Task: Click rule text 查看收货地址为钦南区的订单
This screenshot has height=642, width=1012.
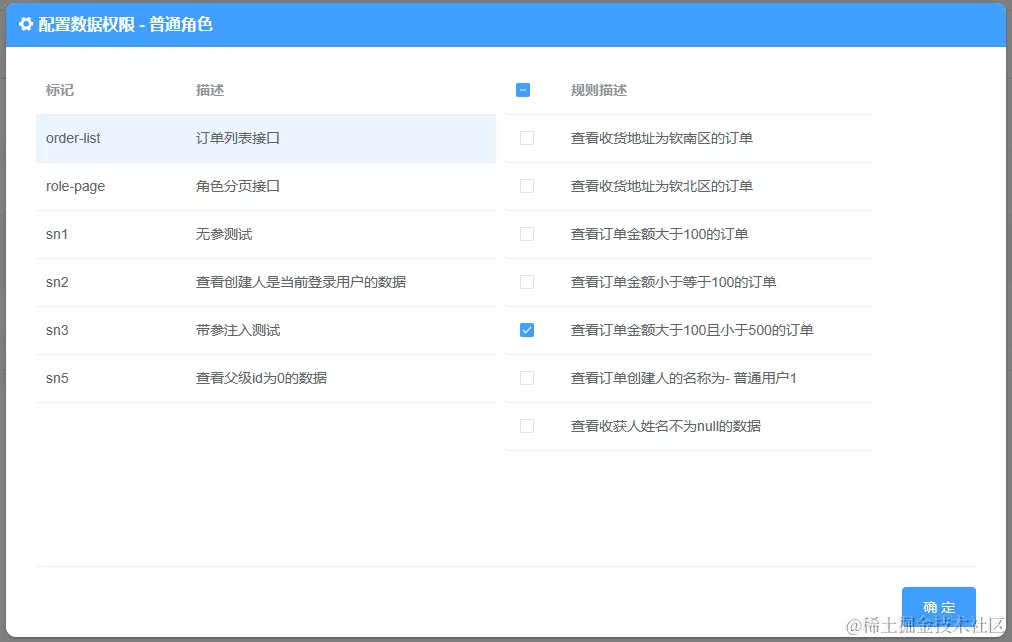Action: point(662,138)
